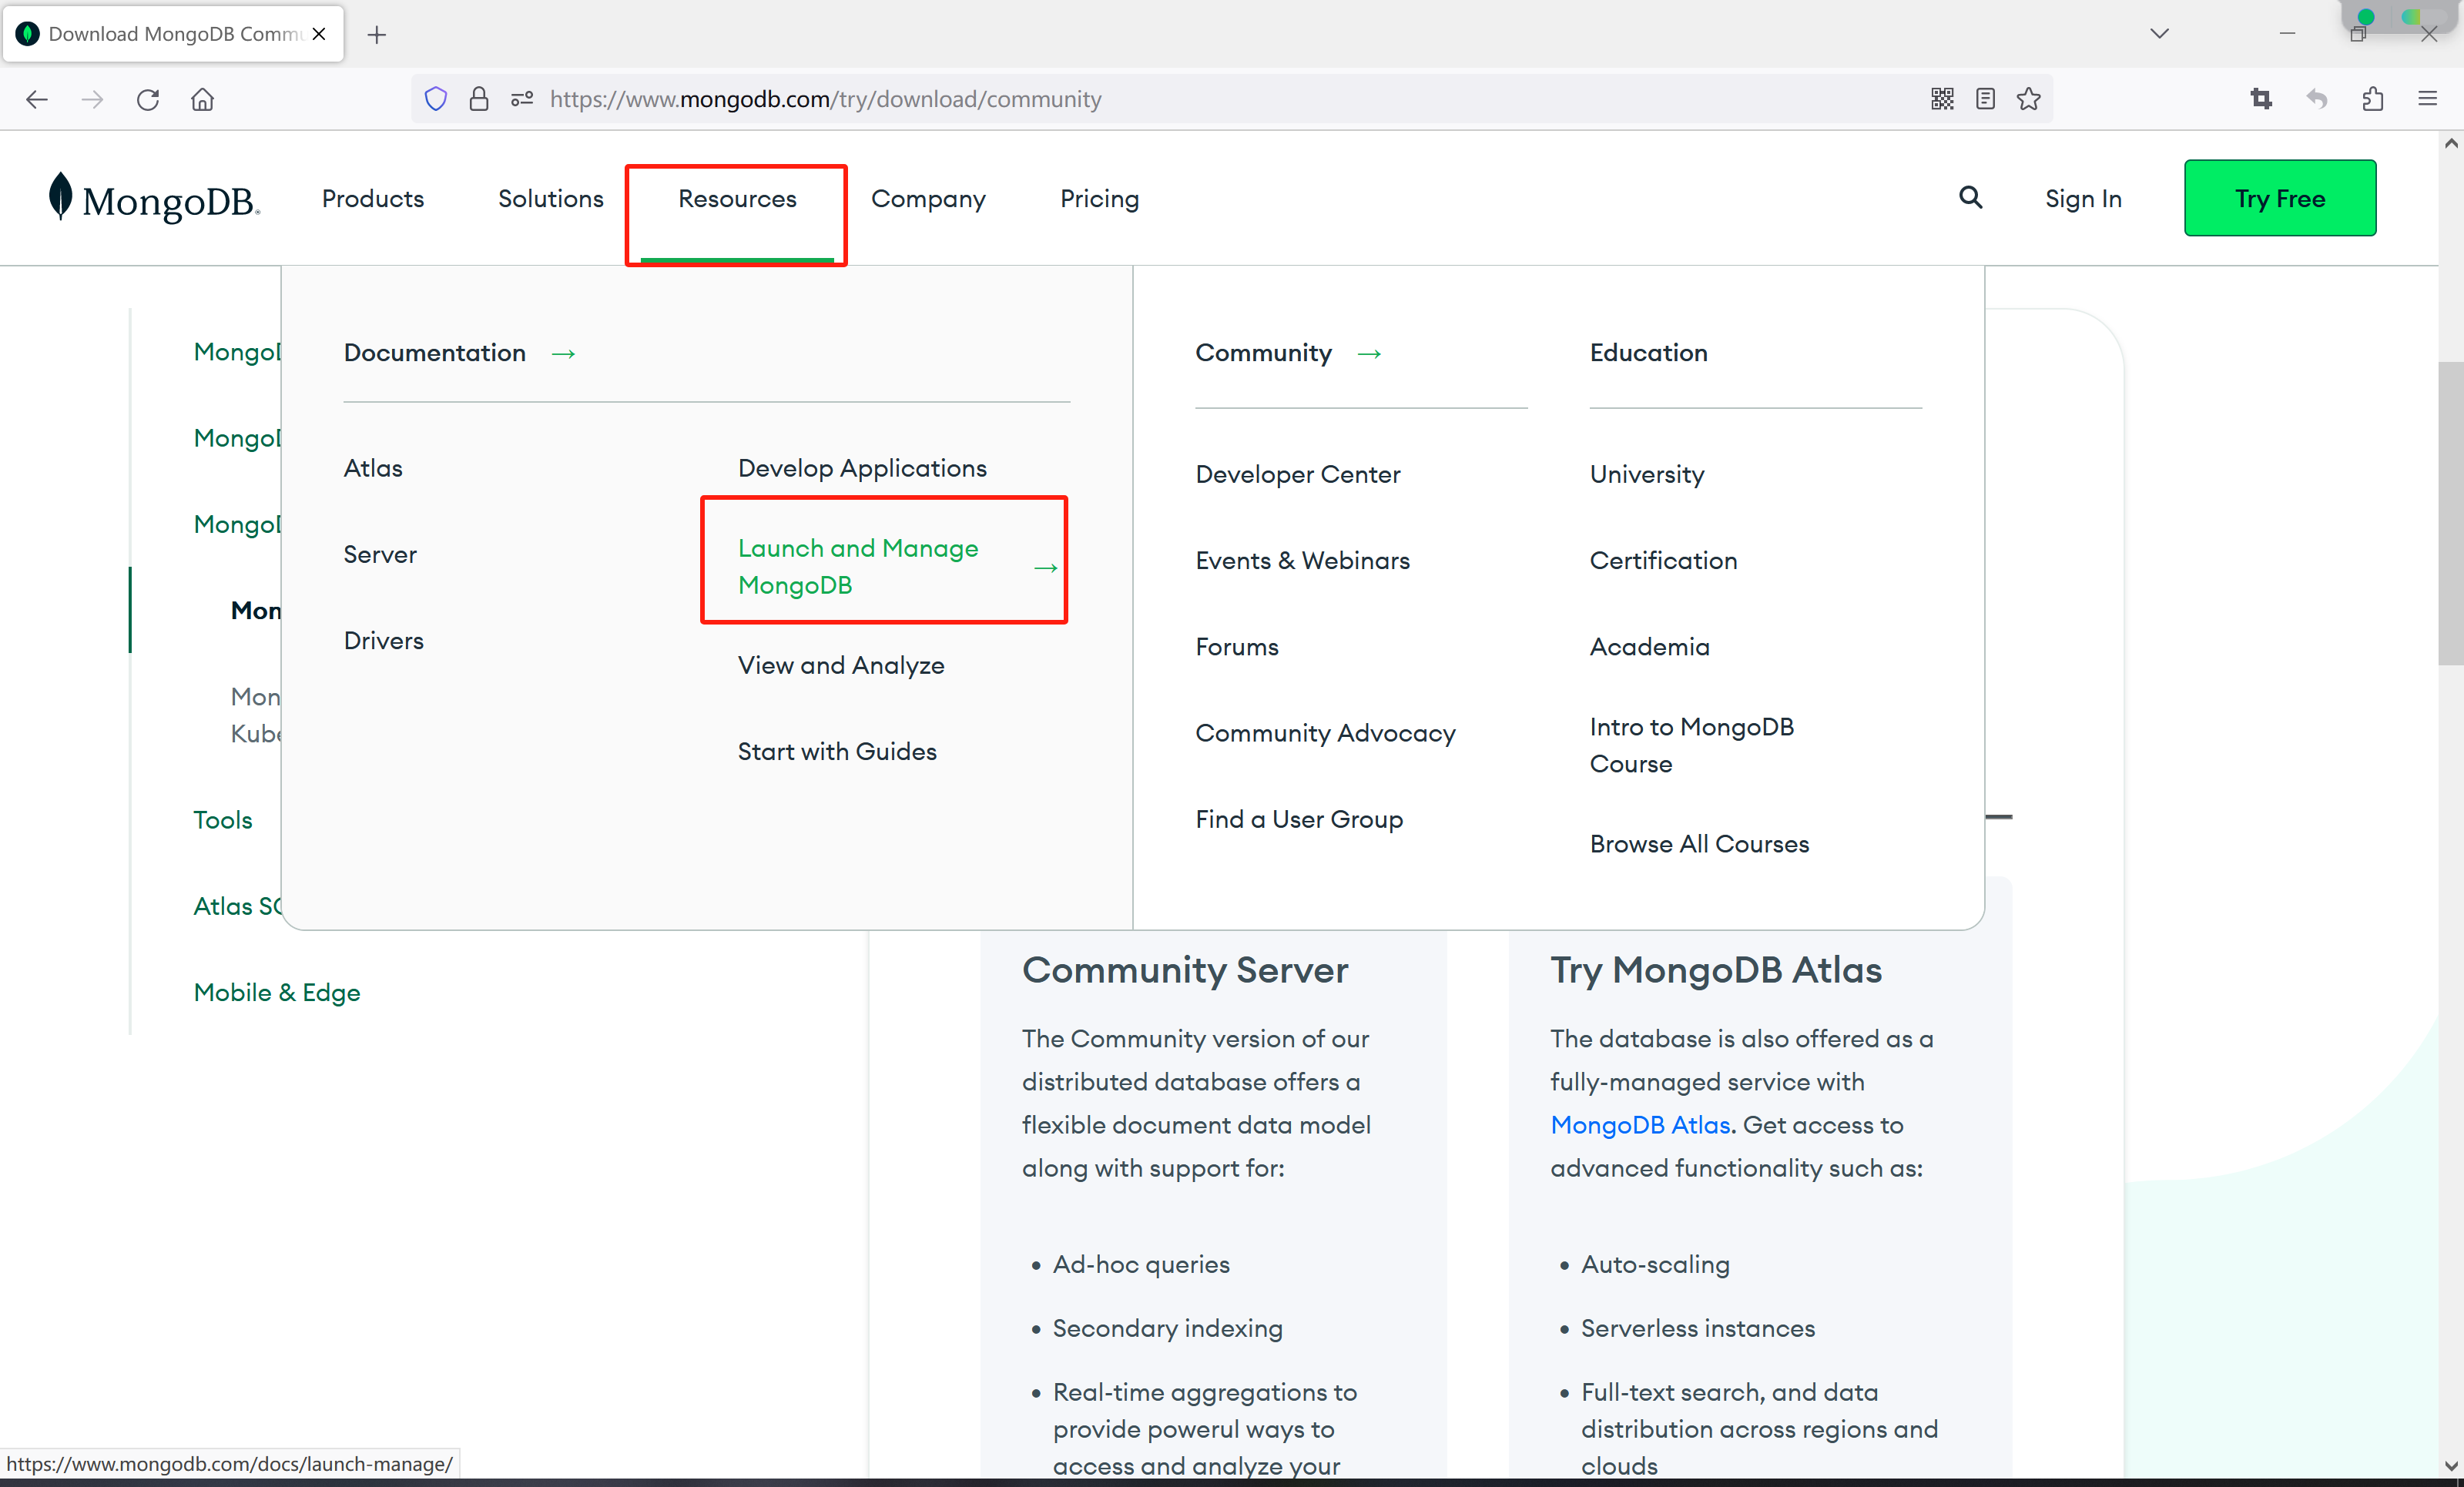Click the Community arrow icon
The image size is (2464, 1487).
tap(1369, 354)
